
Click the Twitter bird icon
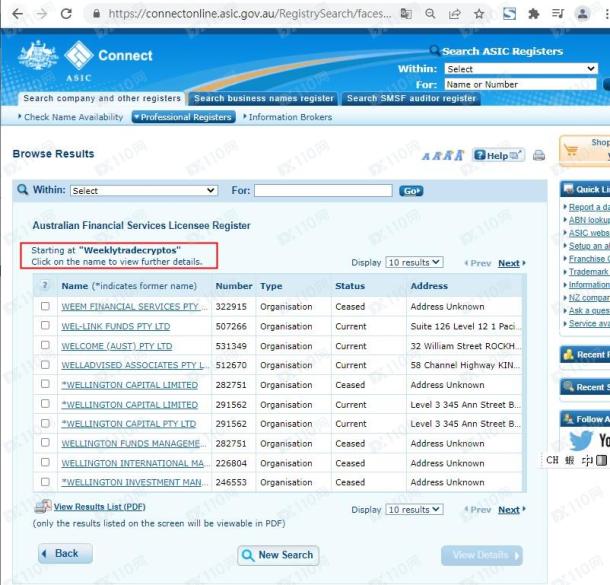coord(581,441)
